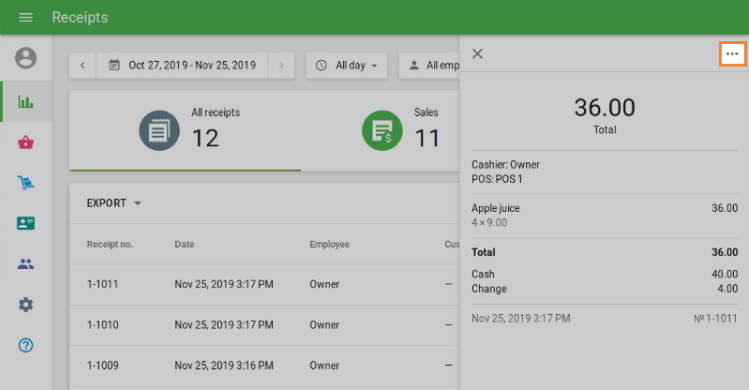Open receipt 1-1009 row

click(265, 366)
